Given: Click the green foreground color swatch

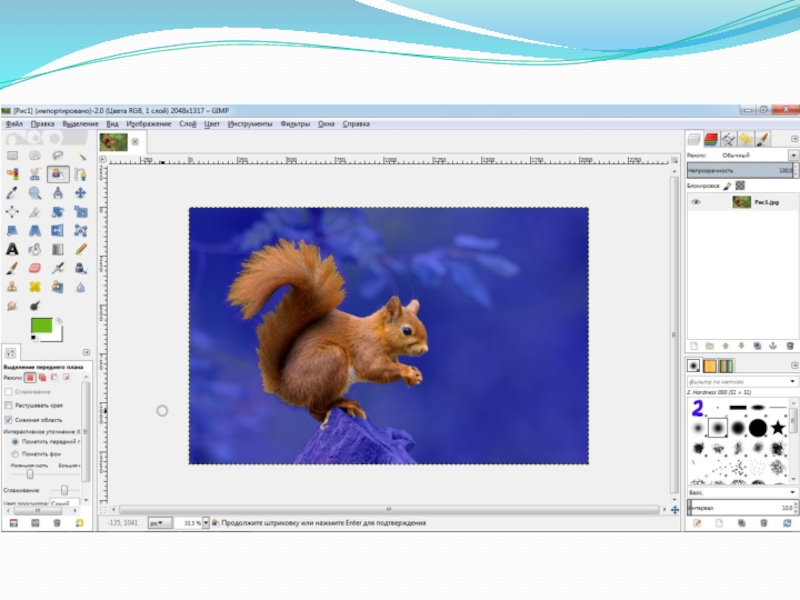Looking at the screenshot, I should point(42,325).
